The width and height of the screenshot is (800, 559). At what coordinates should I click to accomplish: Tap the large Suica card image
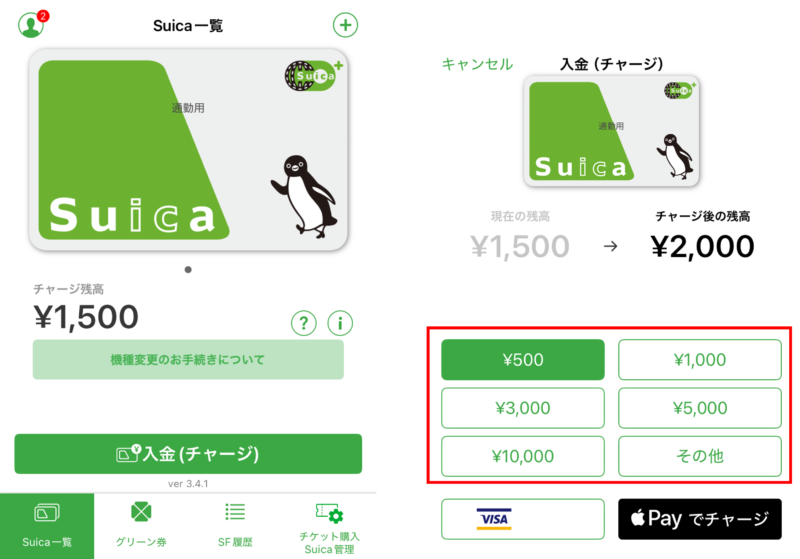coord(188,149)
